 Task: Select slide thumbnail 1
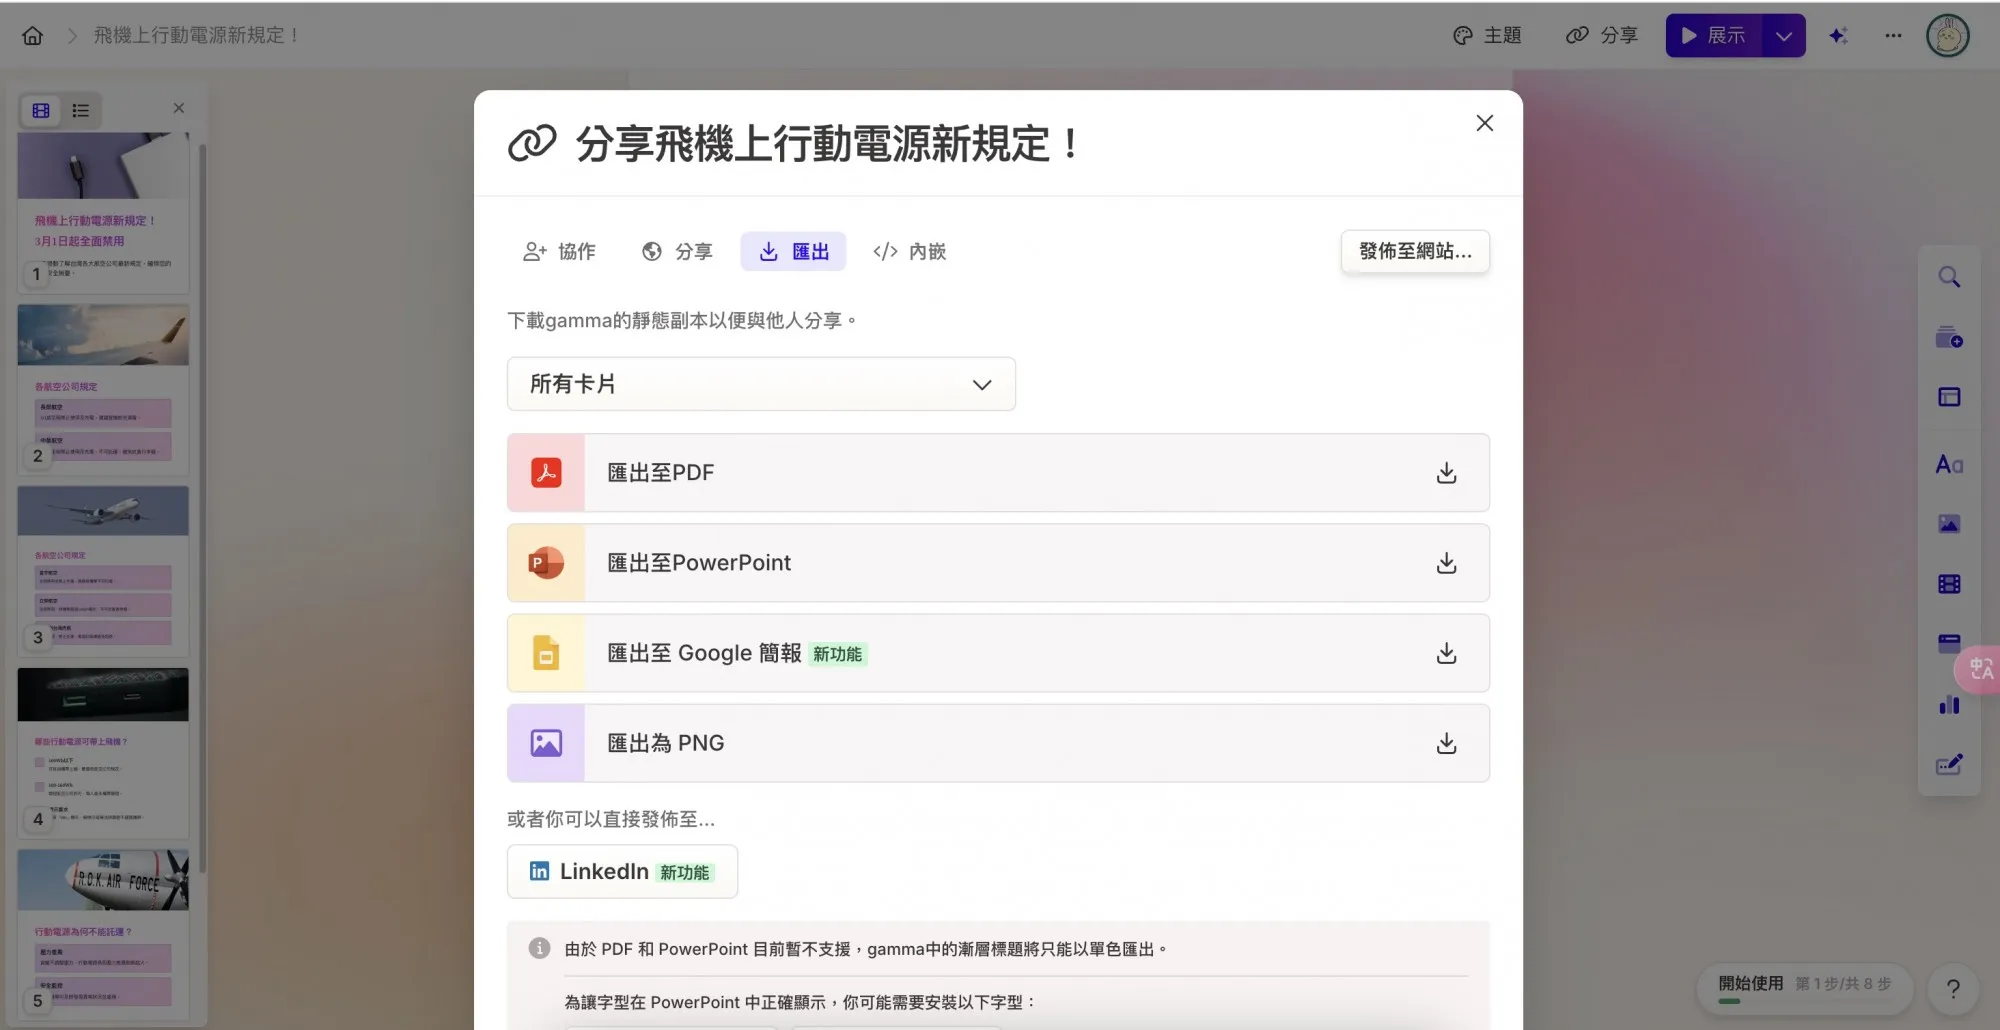(103, 213)
